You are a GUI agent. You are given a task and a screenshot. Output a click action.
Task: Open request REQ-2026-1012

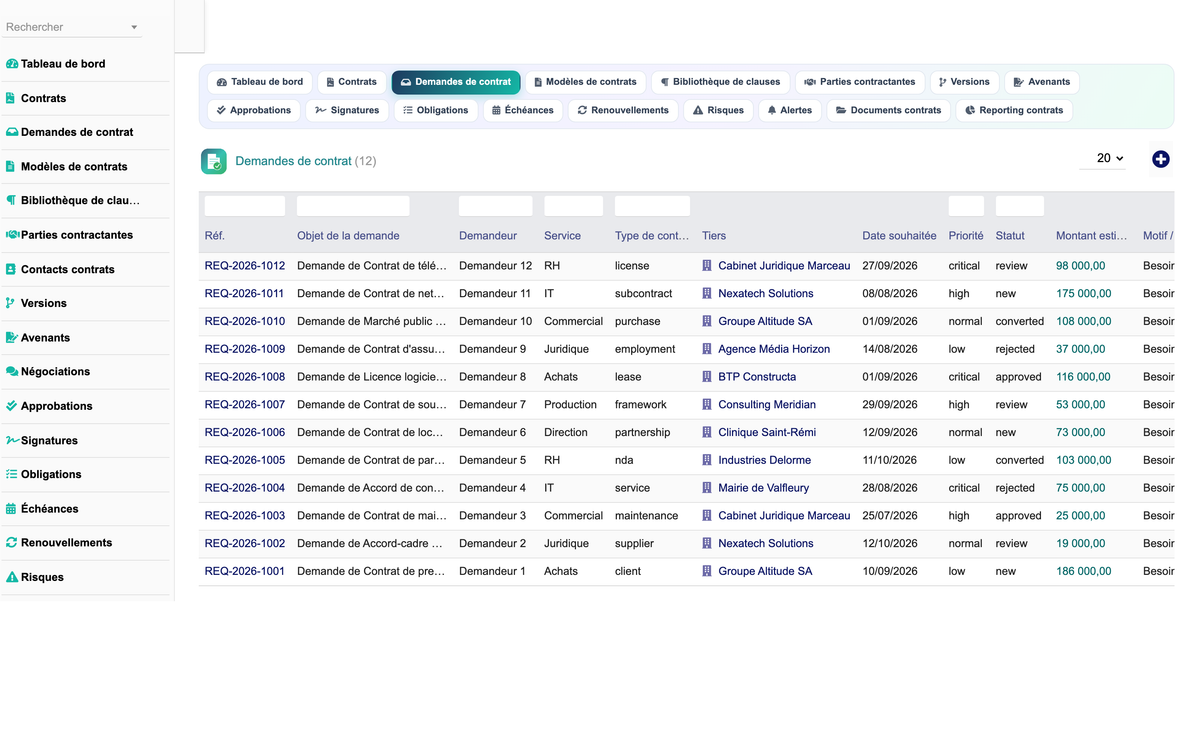(245, 266)
